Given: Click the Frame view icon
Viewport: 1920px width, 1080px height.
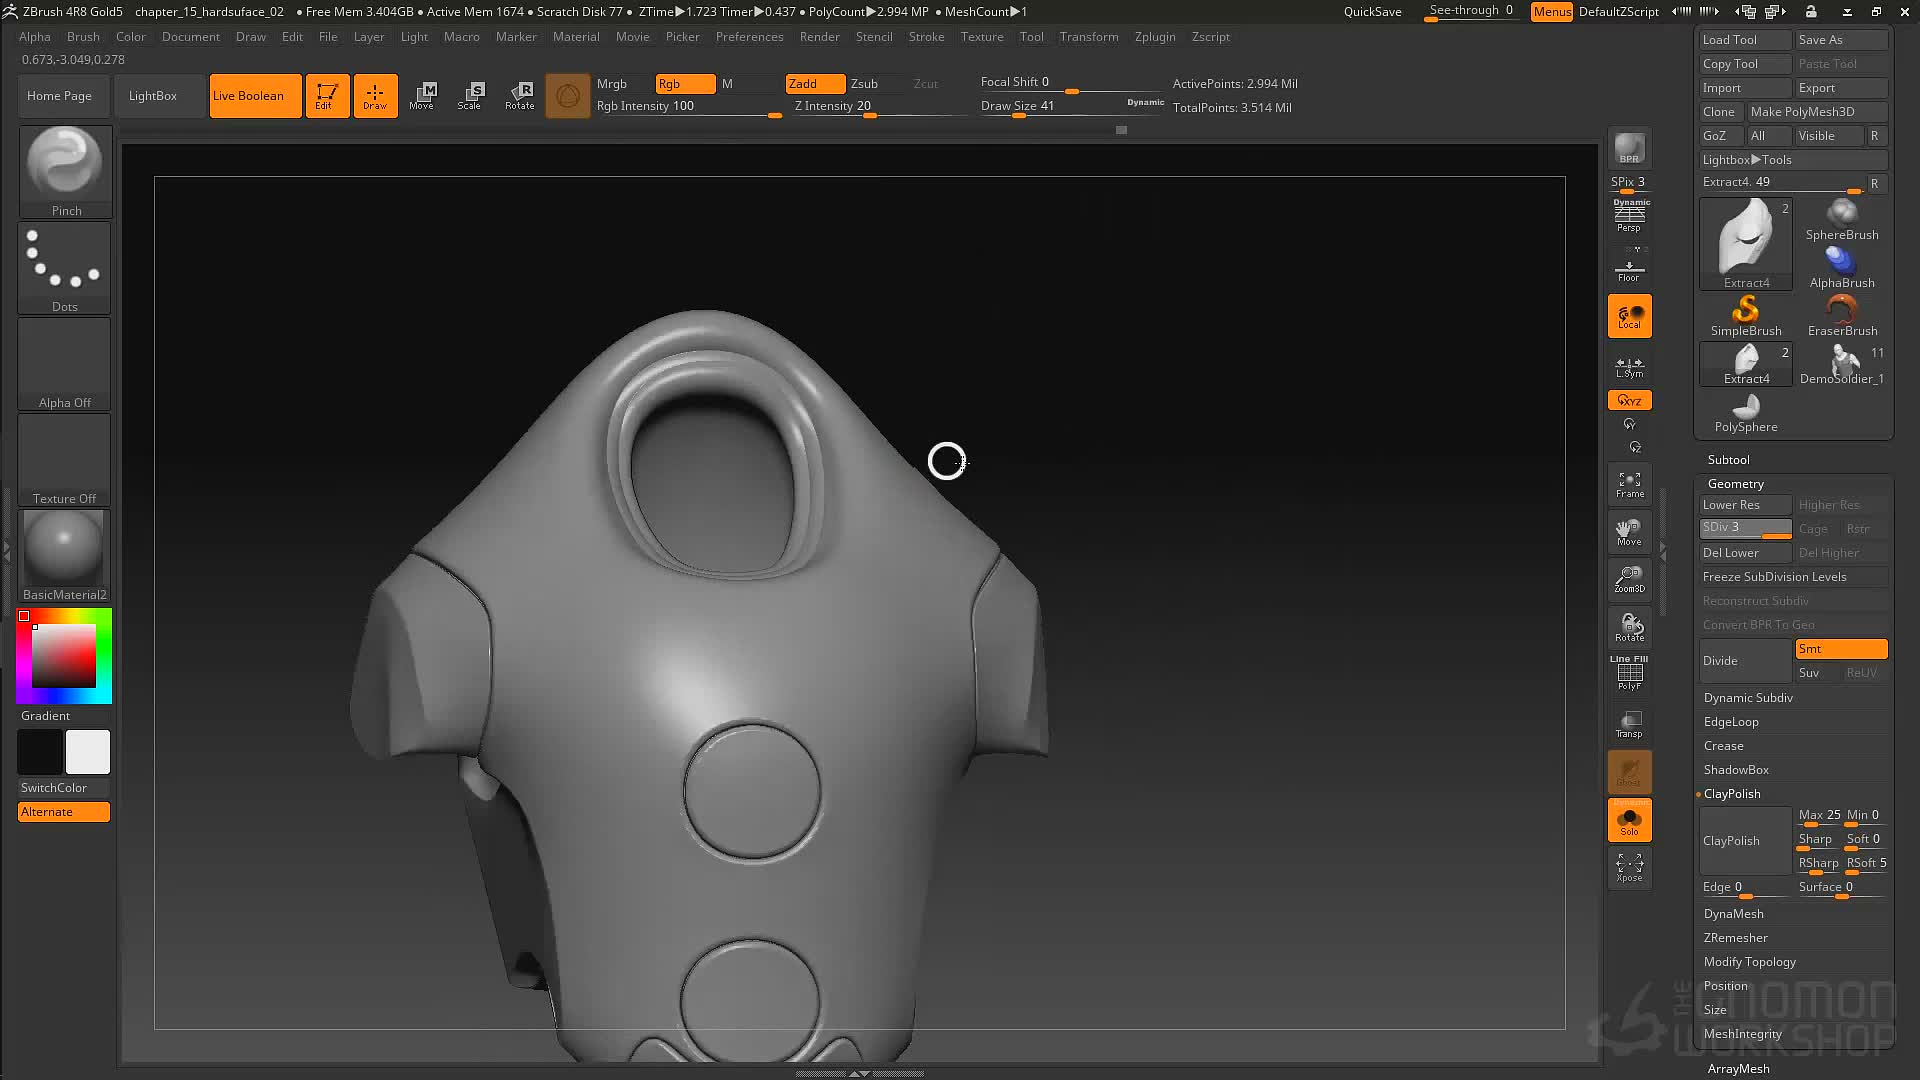Looking at the screenshot, I should (1629, 485).
